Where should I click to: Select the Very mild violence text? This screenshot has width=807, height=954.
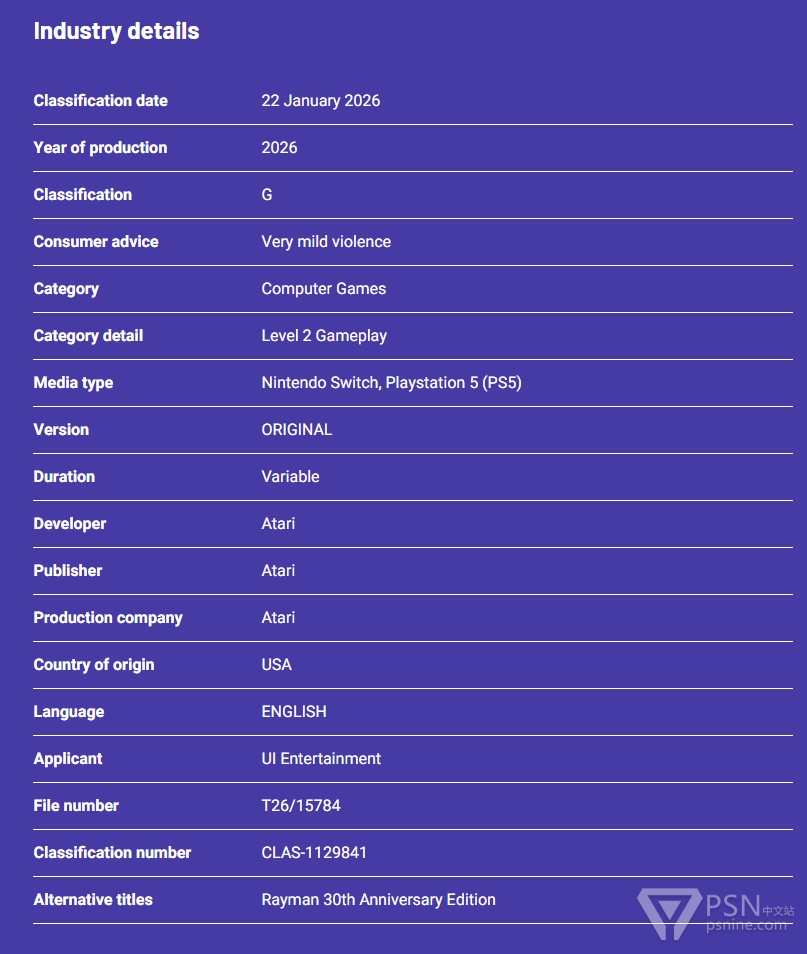pos(326,242)
